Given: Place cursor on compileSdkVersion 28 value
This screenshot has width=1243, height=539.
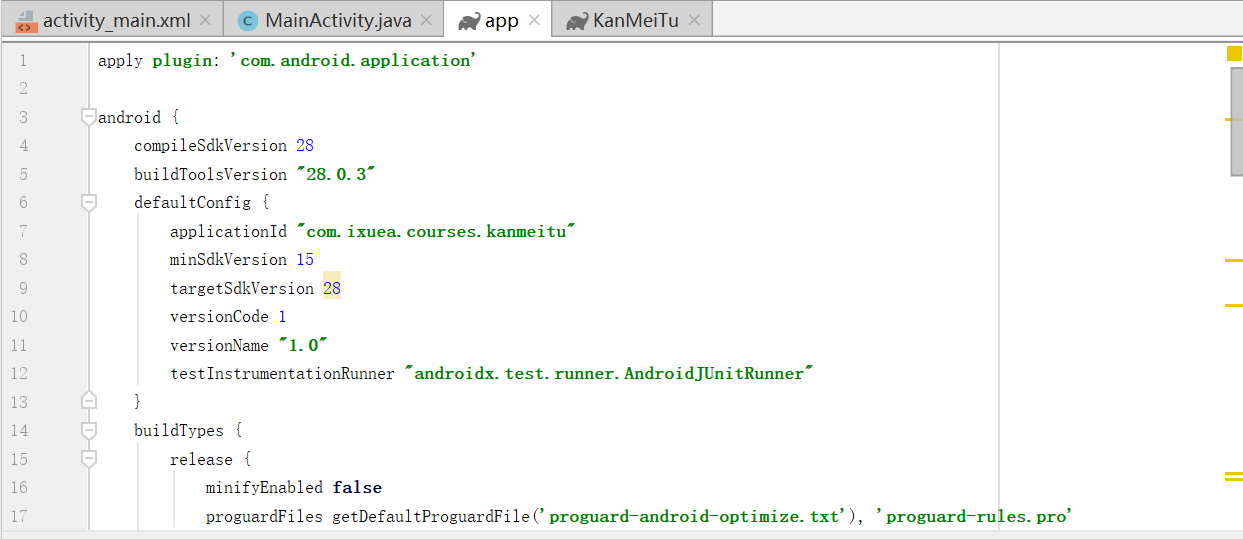Looking at the screenshot, I should (305, 145).
